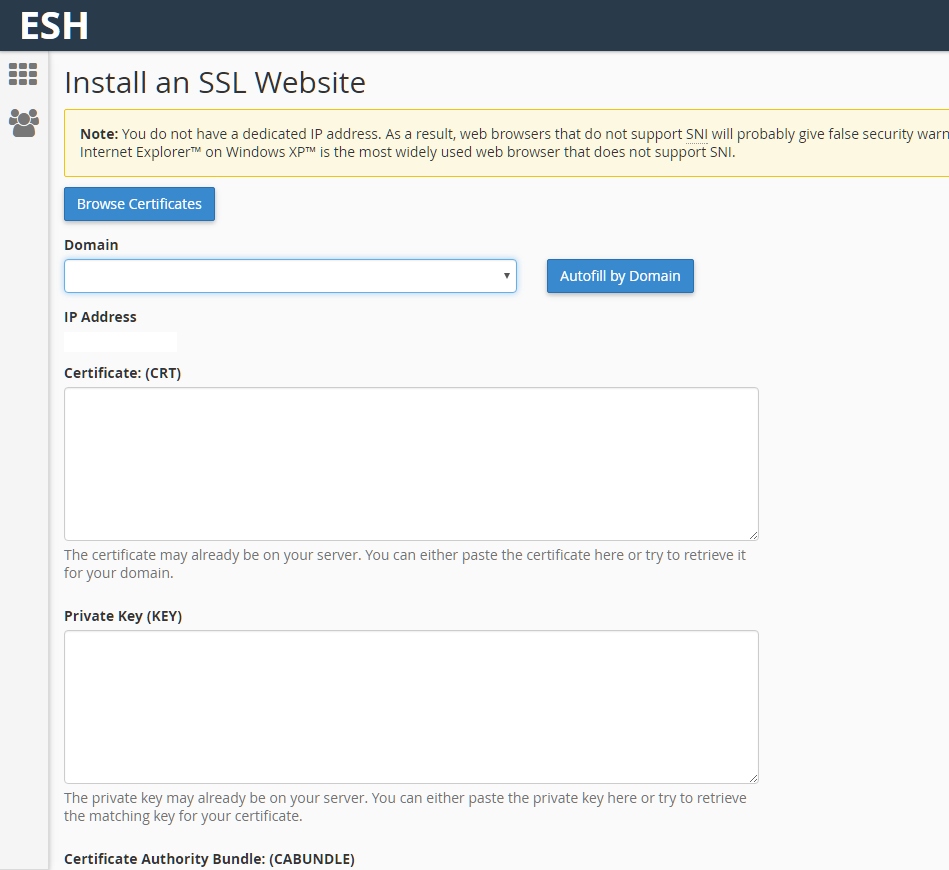Click inside the Certificate (CRT) text area
Screen dimensions: 949x870
pyautogui.click(x=411, y=463)
